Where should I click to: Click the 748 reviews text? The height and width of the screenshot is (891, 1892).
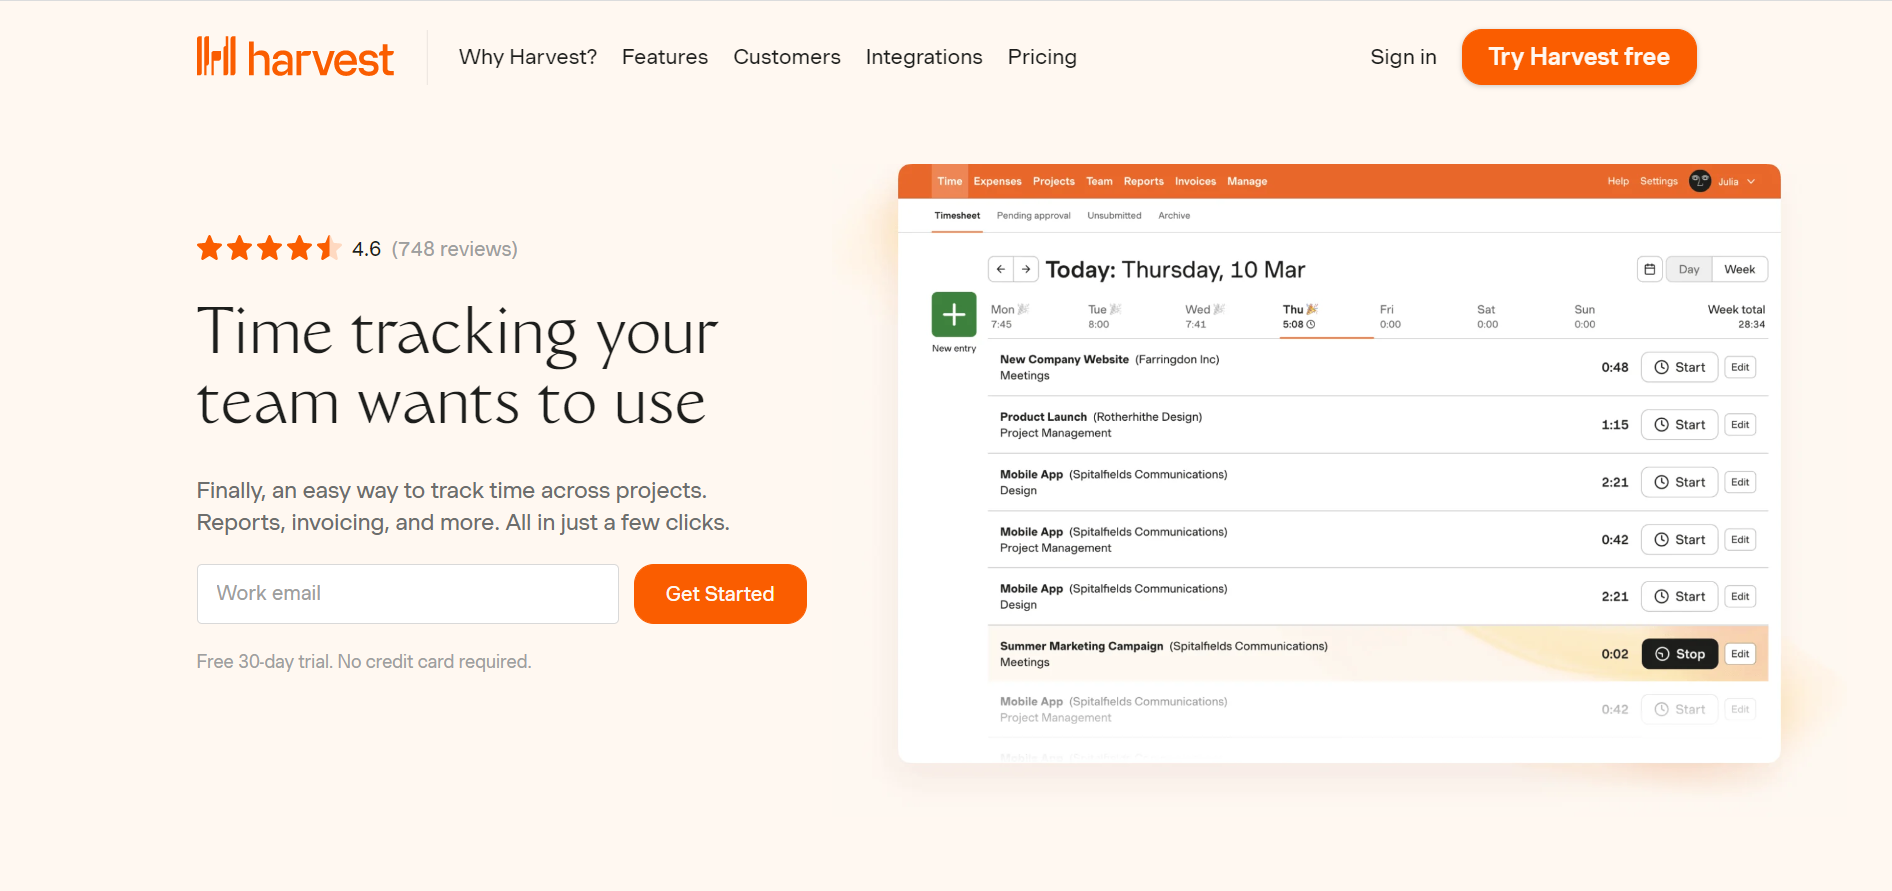[x=455, y=249]
